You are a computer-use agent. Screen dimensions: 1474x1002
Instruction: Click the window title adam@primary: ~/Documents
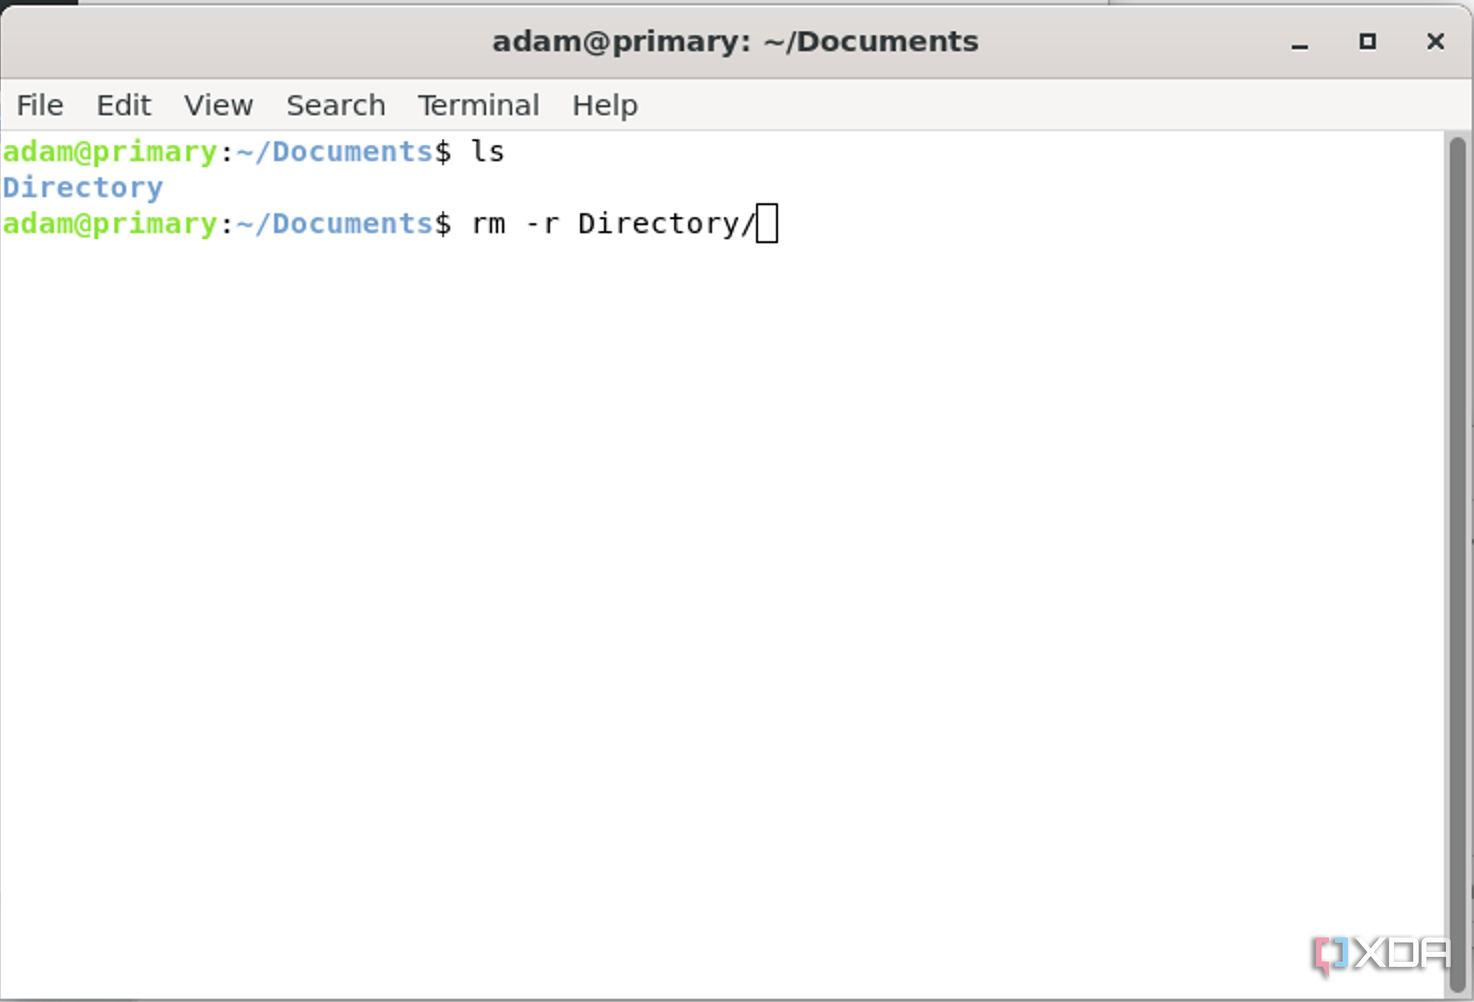(x=735, y=41)
